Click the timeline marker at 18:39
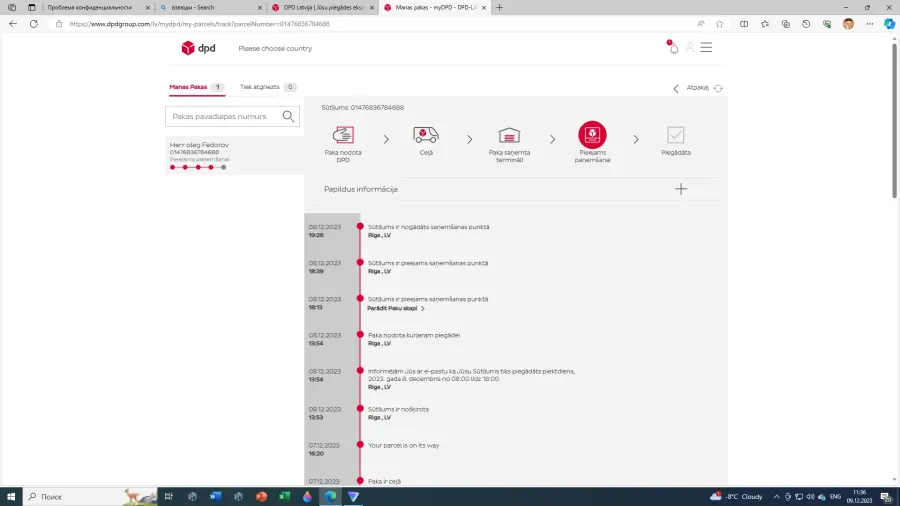 pyautogui.click(x=360, y=263)
